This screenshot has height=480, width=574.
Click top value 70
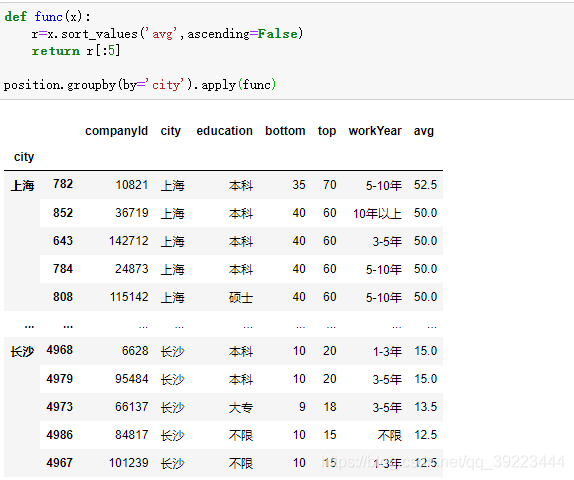pyautogui.click(x=329, y=185)
